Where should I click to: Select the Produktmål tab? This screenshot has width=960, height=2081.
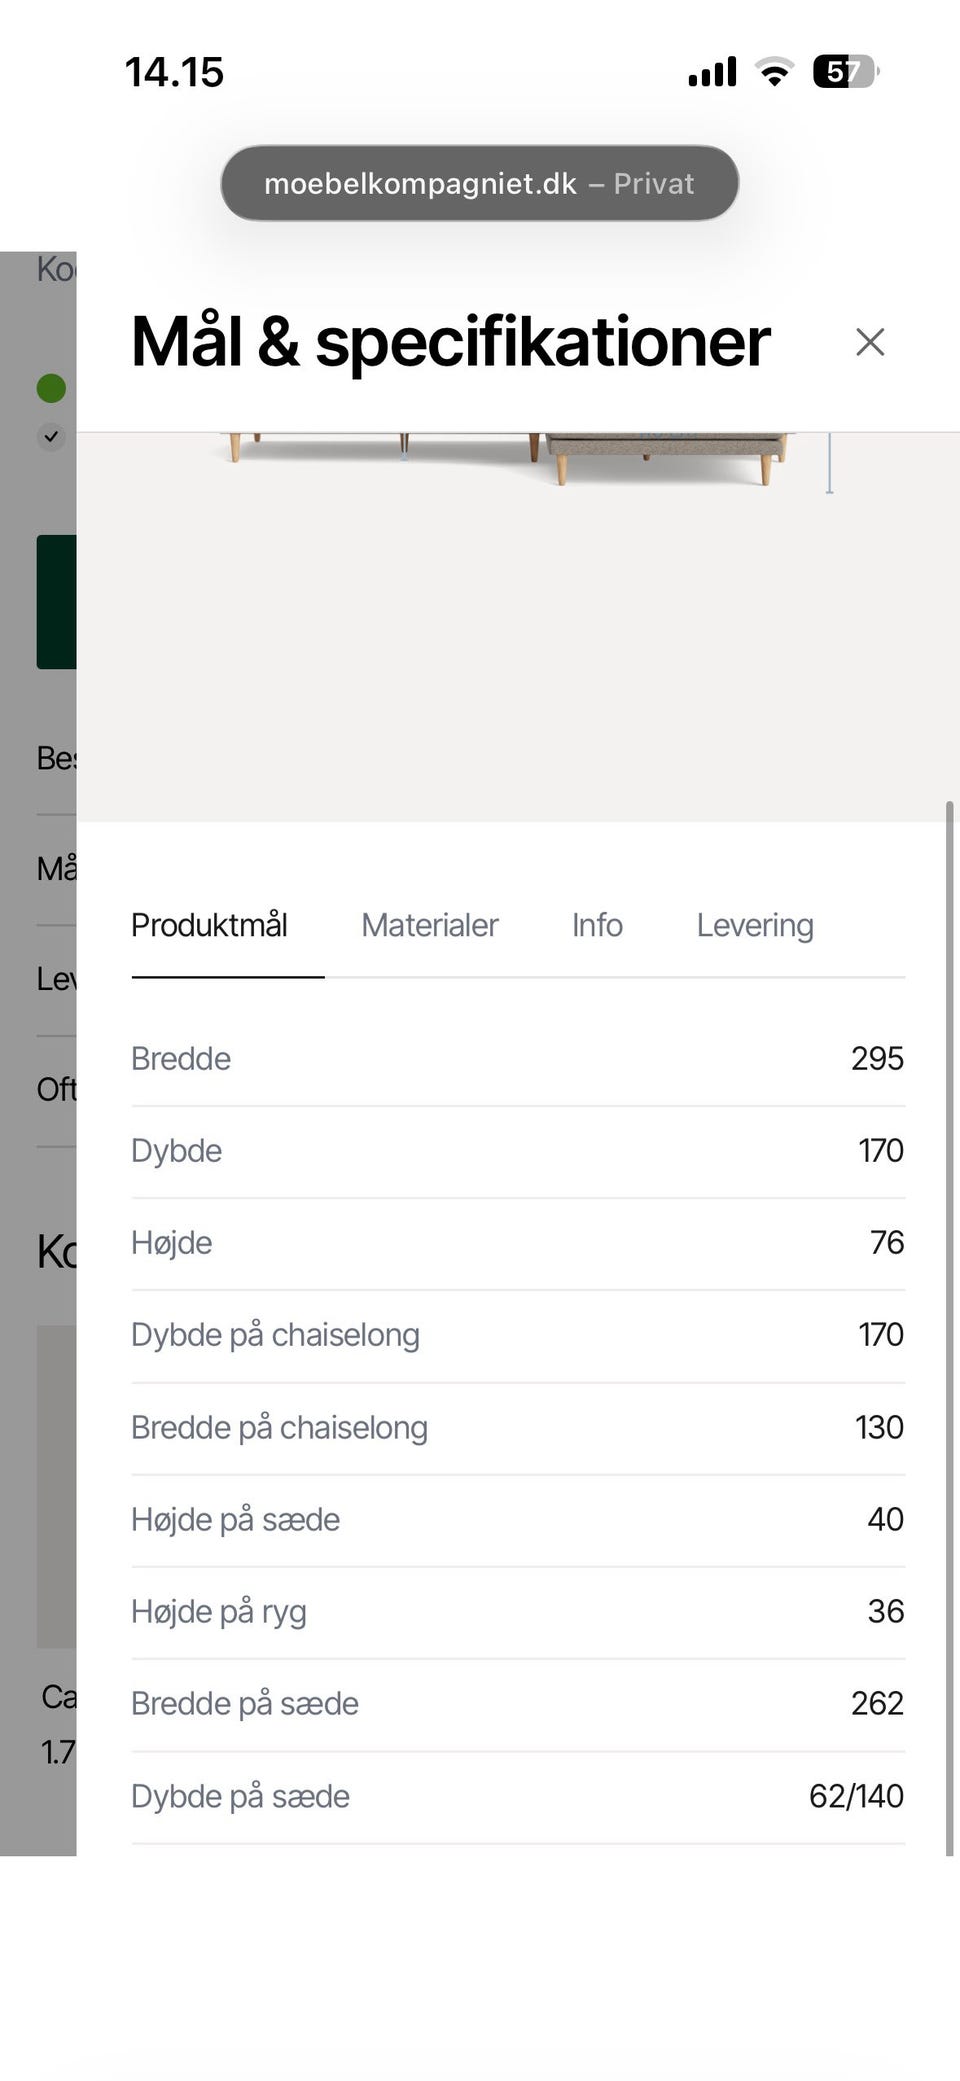209,925
